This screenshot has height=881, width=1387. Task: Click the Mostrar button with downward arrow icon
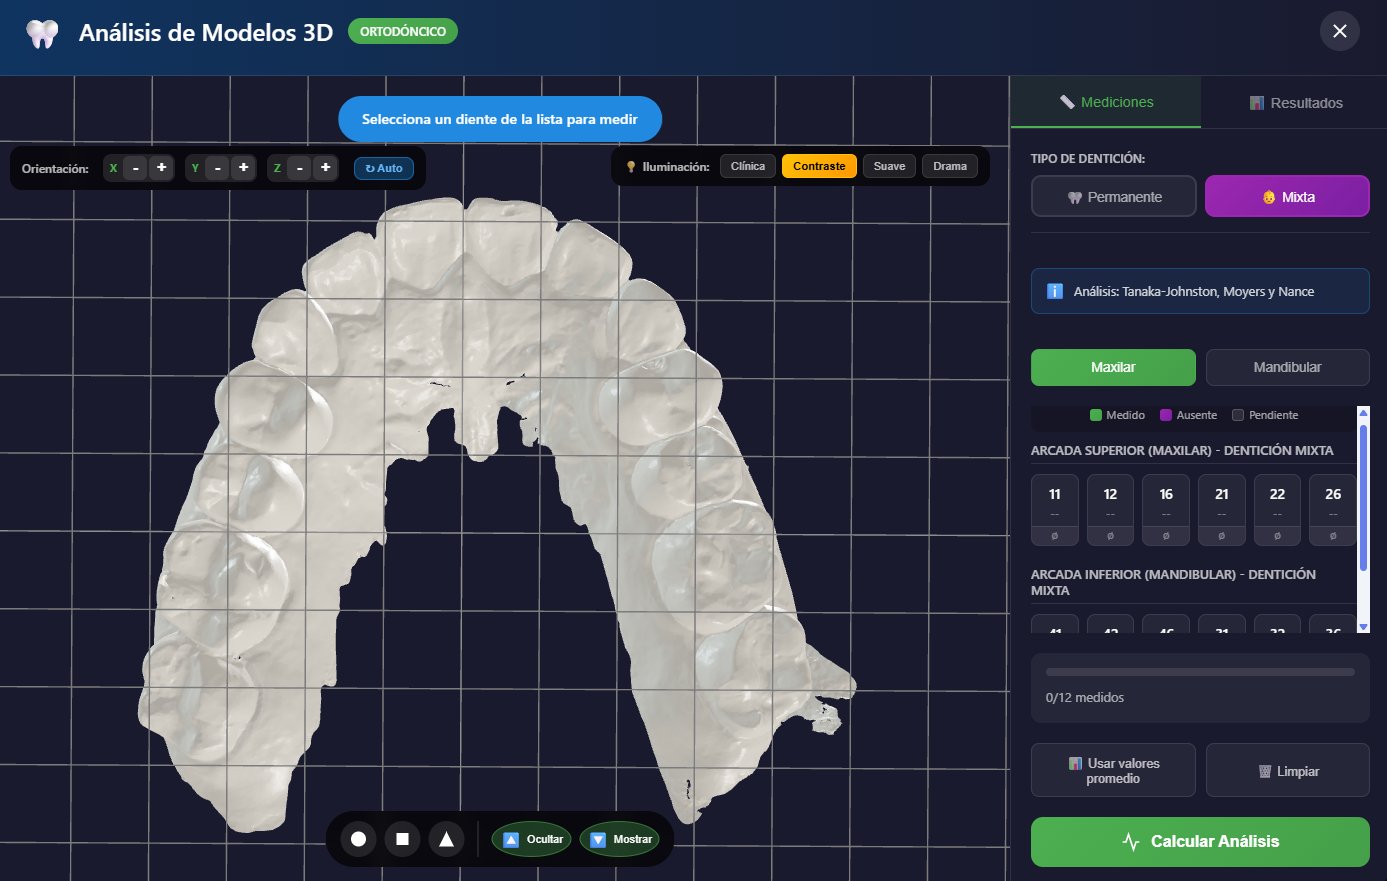(x=619, y=839)
